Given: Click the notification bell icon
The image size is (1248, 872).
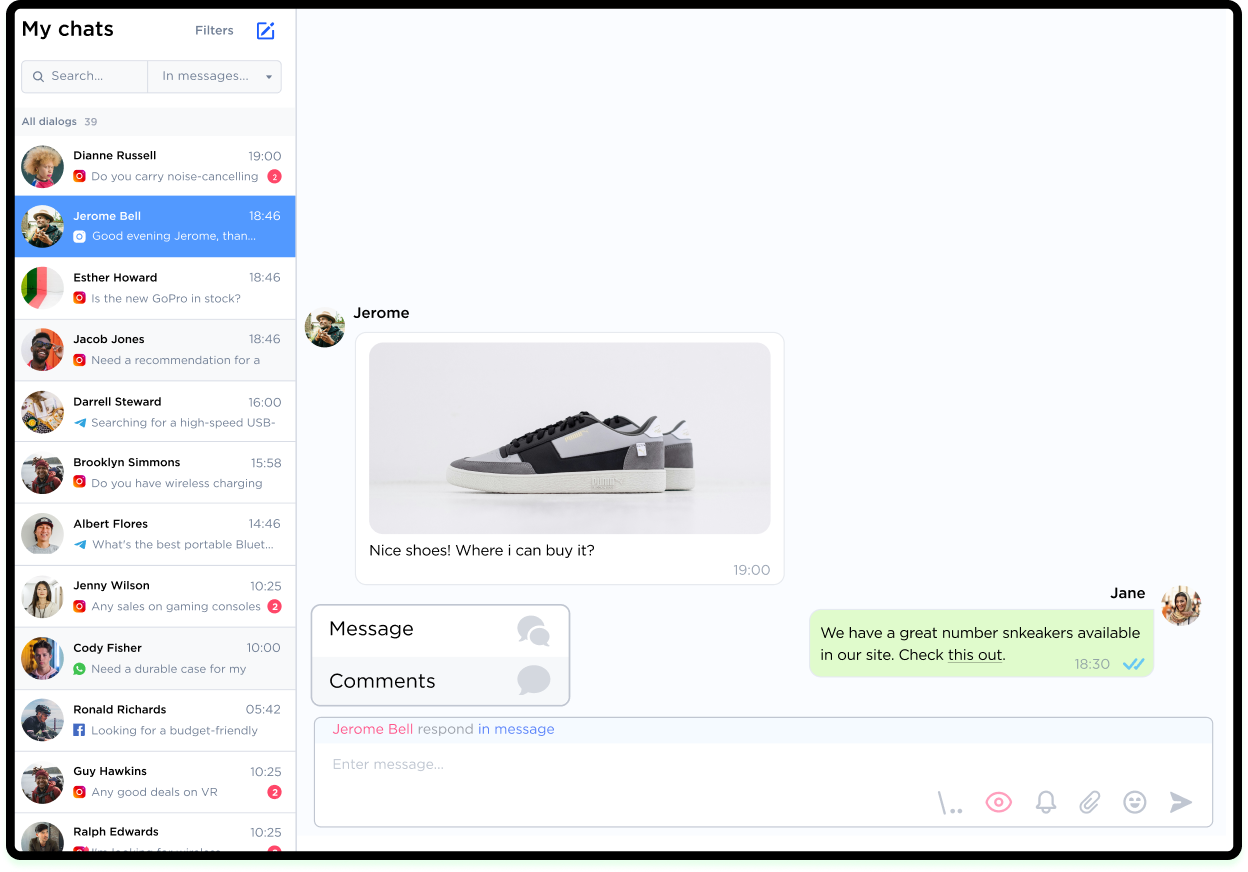Looking at the screenshot, I should pos(1045,802).
